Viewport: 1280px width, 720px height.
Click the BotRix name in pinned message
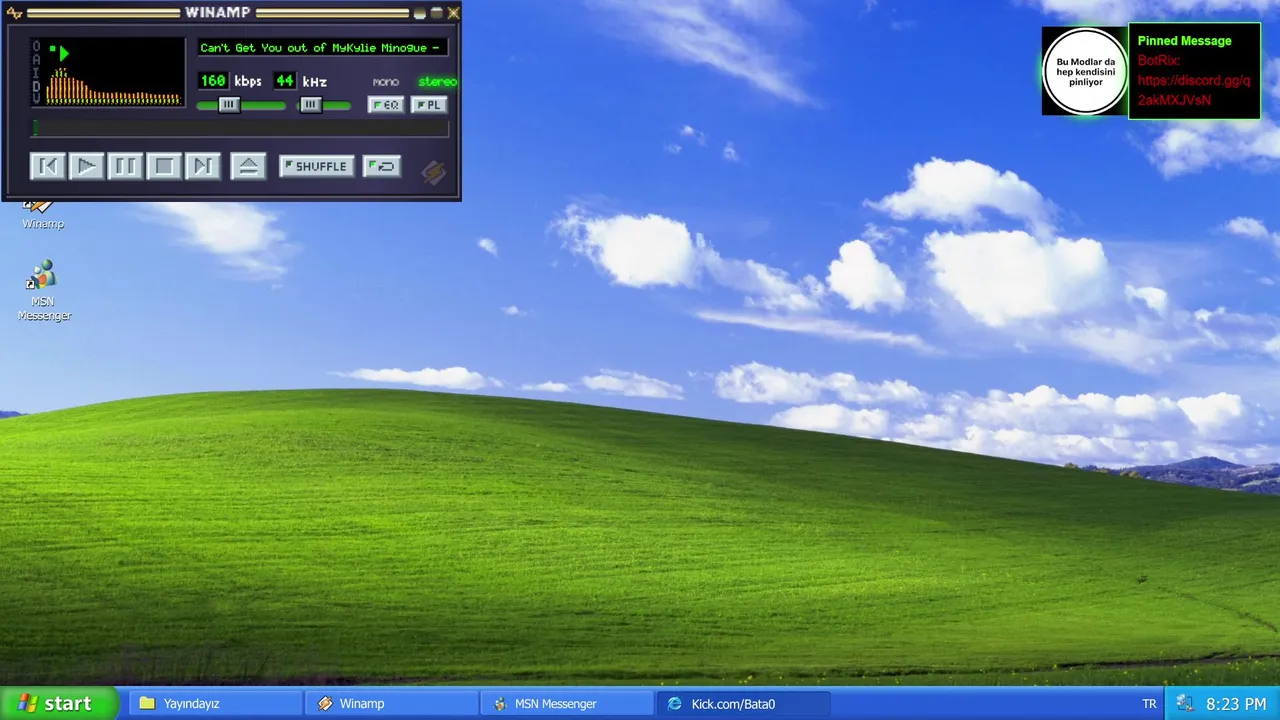(1159, 61)
